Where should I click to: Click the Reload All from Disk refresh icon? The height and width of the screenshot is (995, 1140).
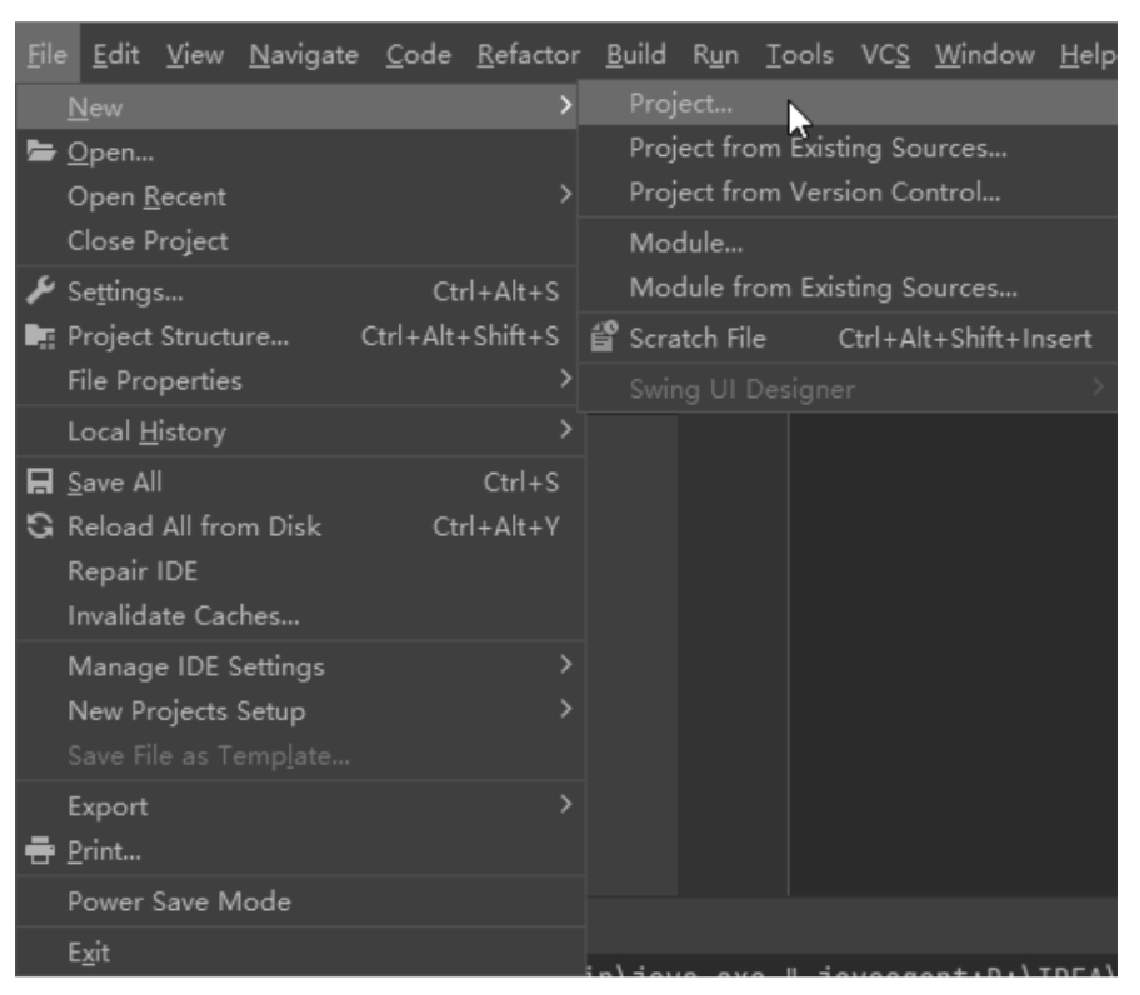pos(40,525)
